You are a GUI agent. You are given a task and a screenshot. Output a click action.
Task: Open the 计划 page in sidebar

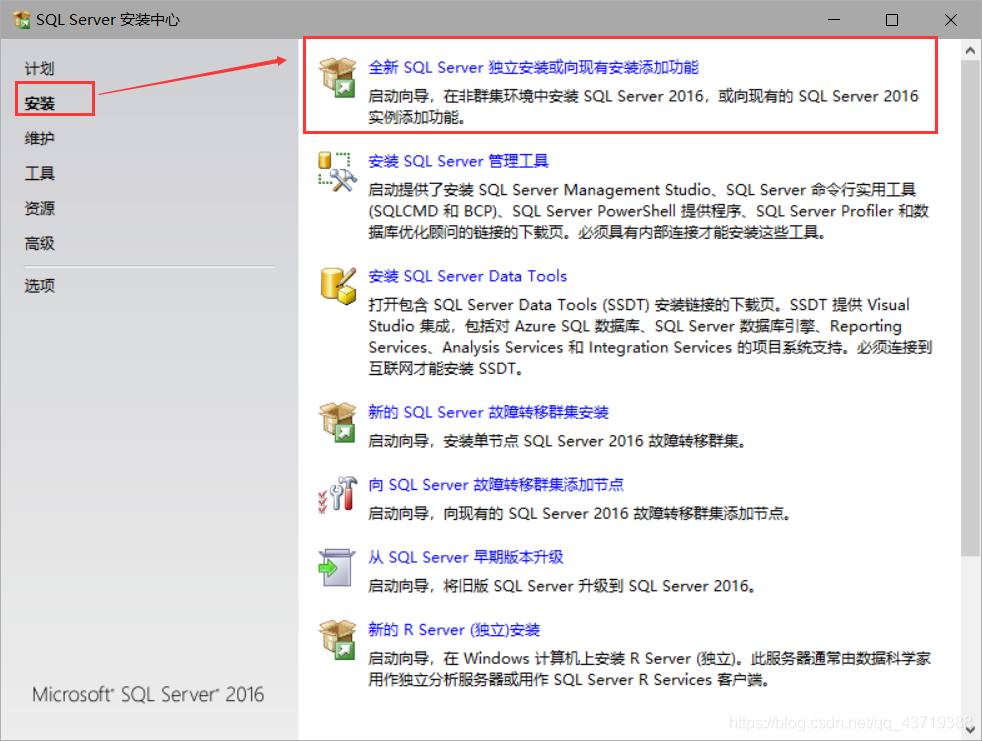[39, 68]
